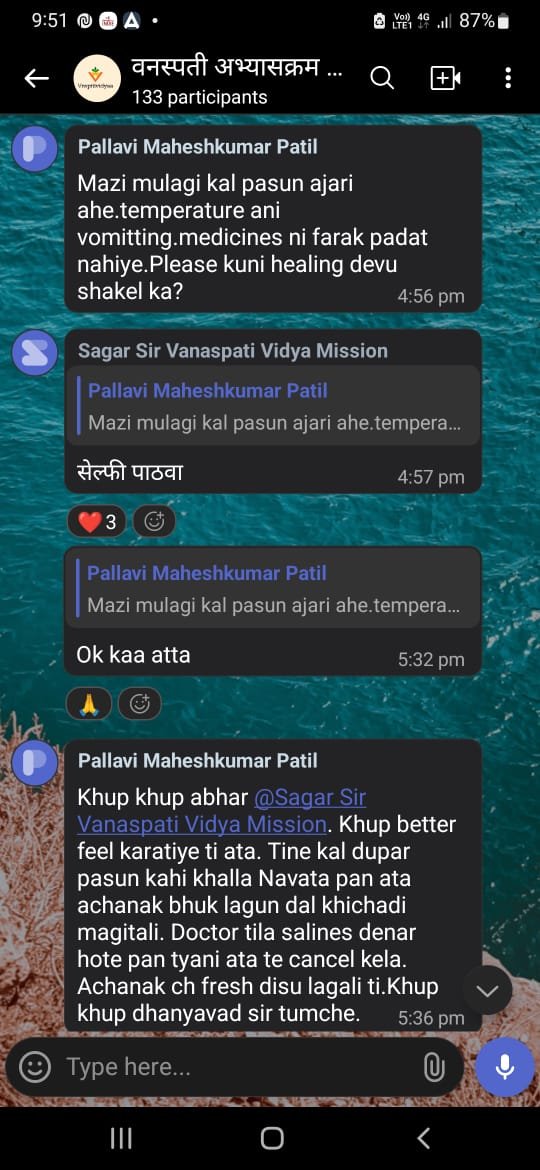Add reaction beside the folded hands emoji
This screenshot has width=540, height=1170.
tap(139, 704)
